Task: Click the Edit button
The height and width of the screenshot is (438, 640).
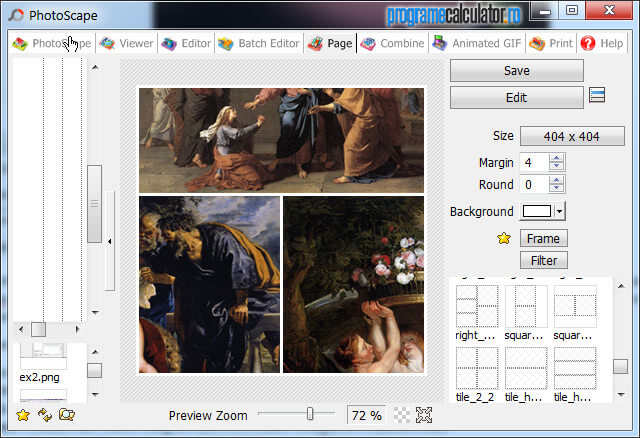Action: coord(517,98)
